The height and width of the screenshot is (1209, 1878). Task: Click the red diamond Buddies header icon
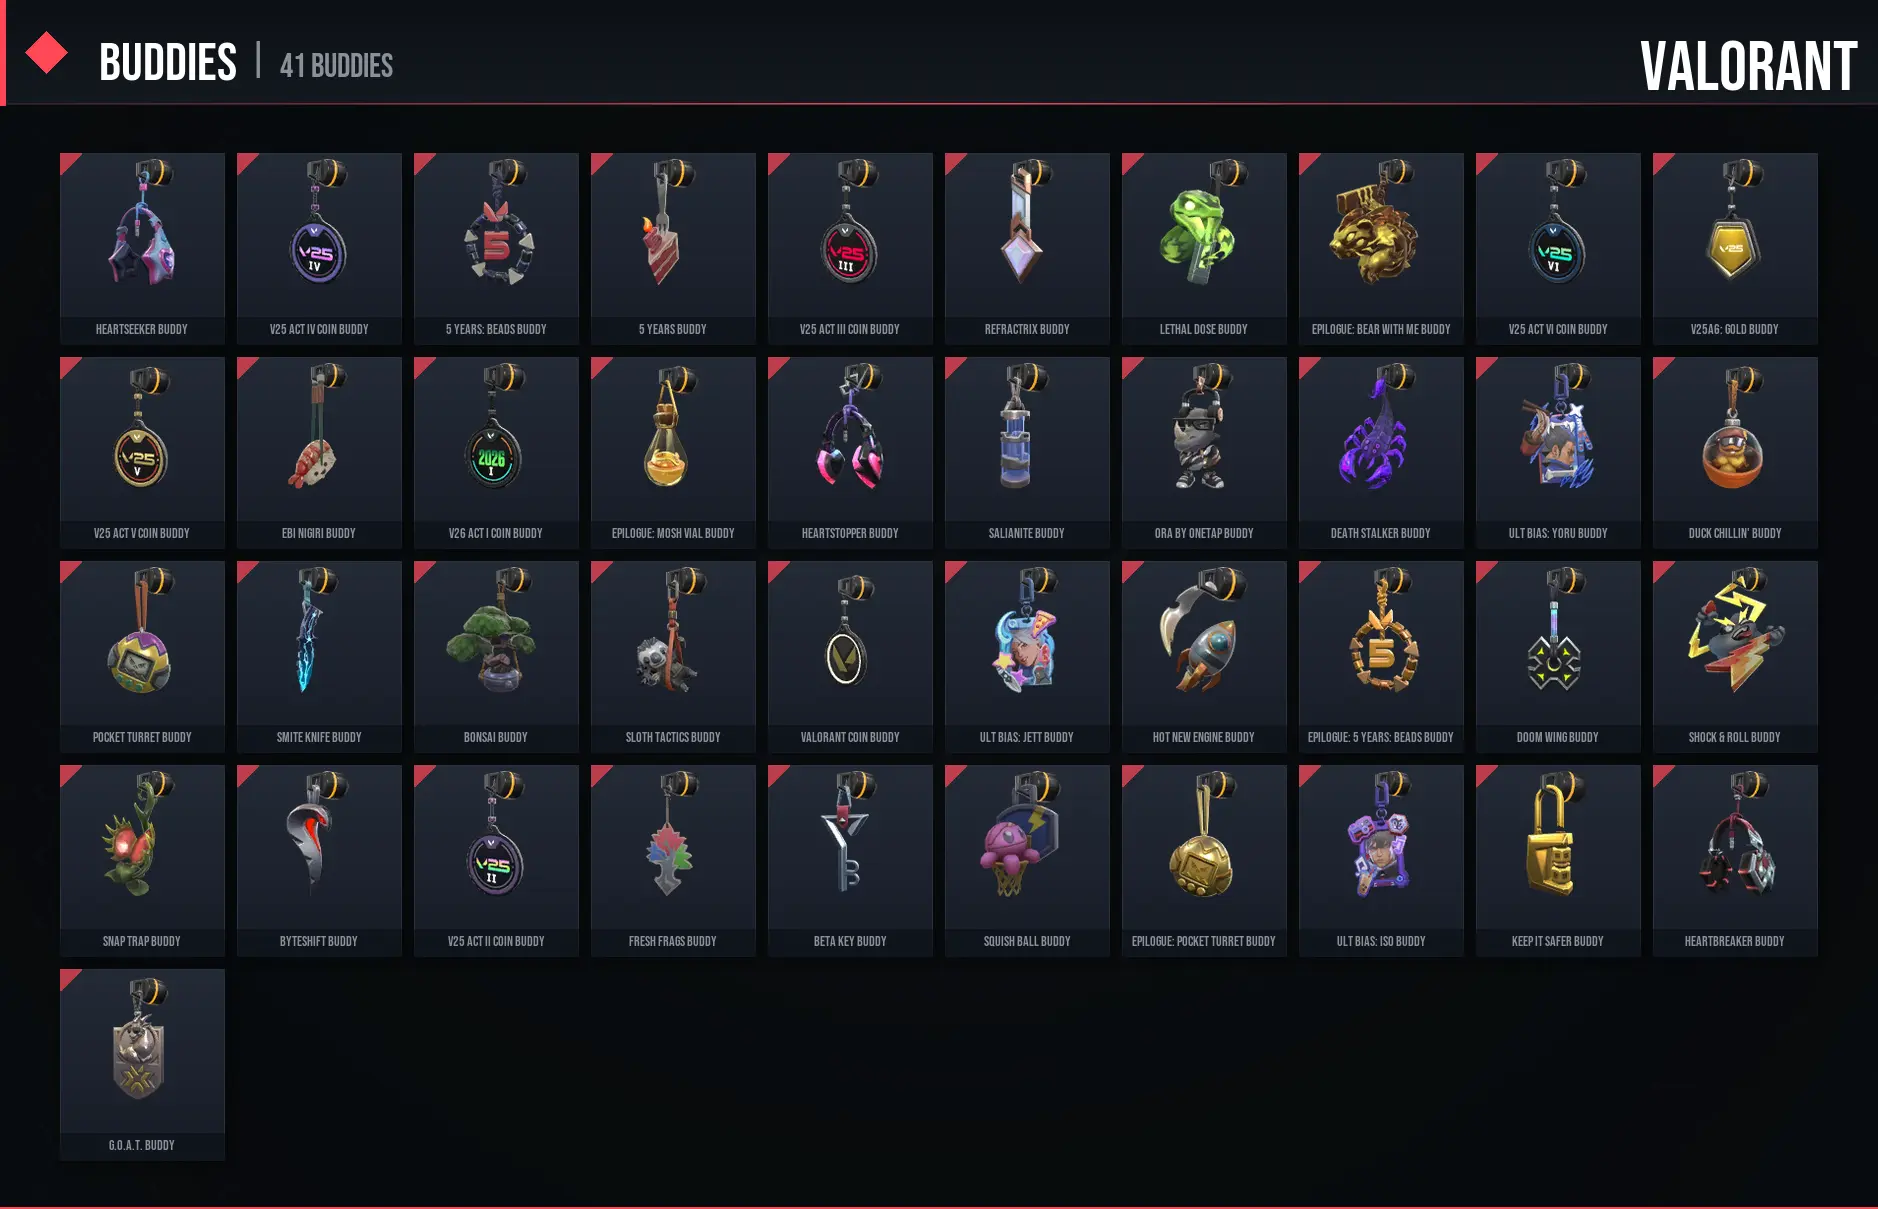[x=46, y=53]
